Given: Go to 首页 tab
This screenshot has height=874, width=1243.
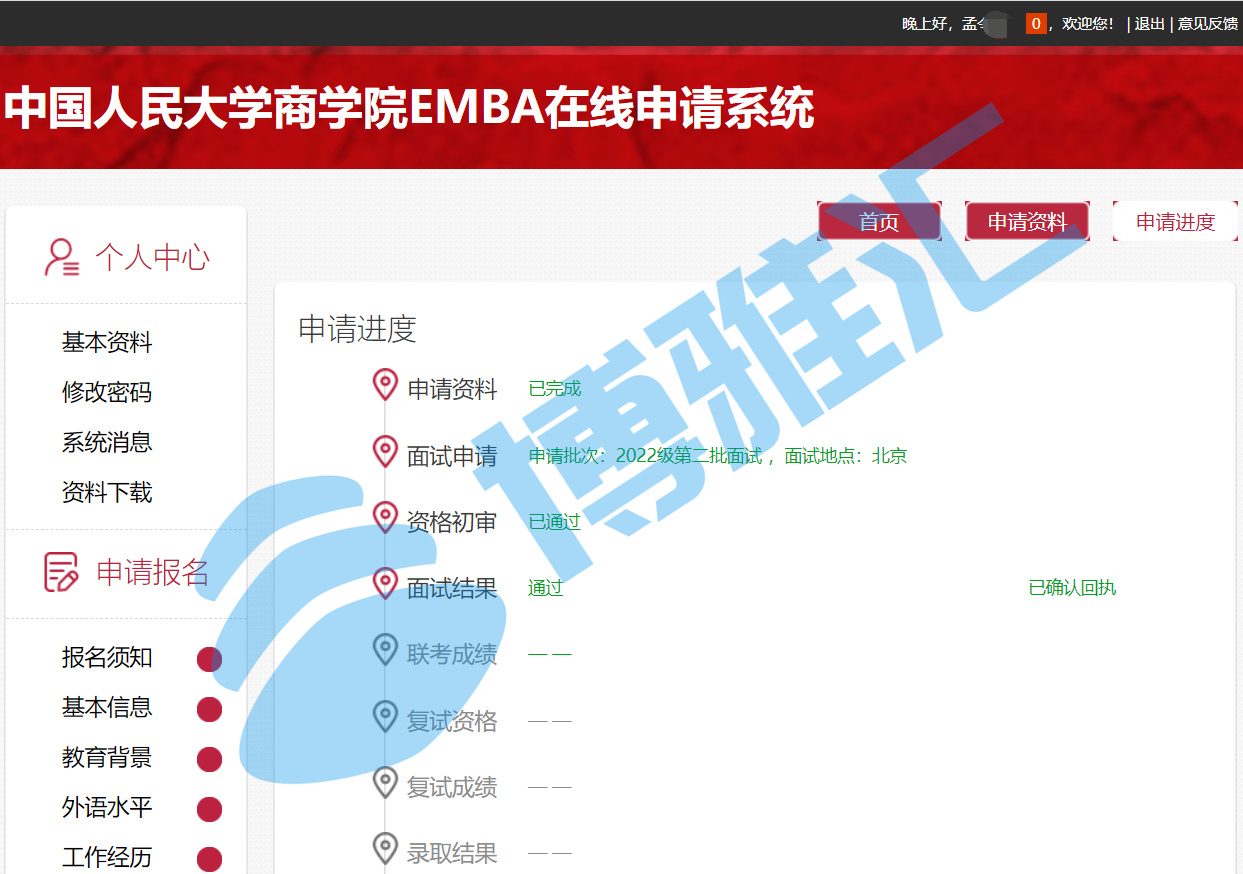Looking at the screenshot, I should (x=879, y=221).
